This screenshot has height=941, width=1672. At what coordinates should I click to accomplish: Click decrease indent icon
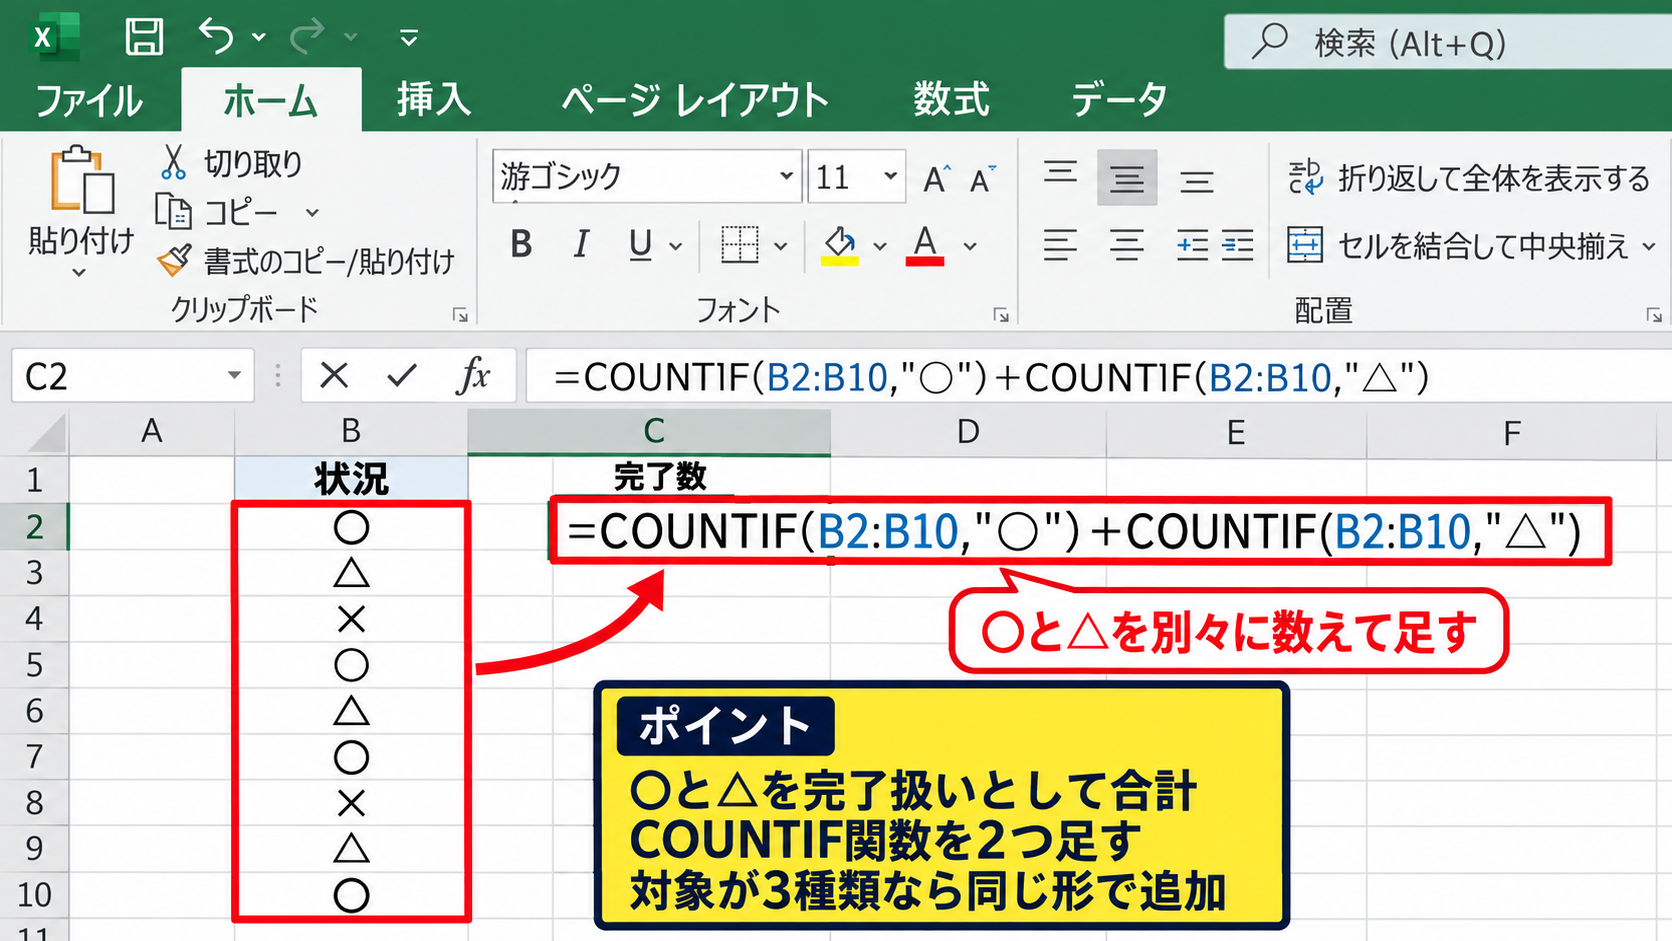coord(1192,245)
